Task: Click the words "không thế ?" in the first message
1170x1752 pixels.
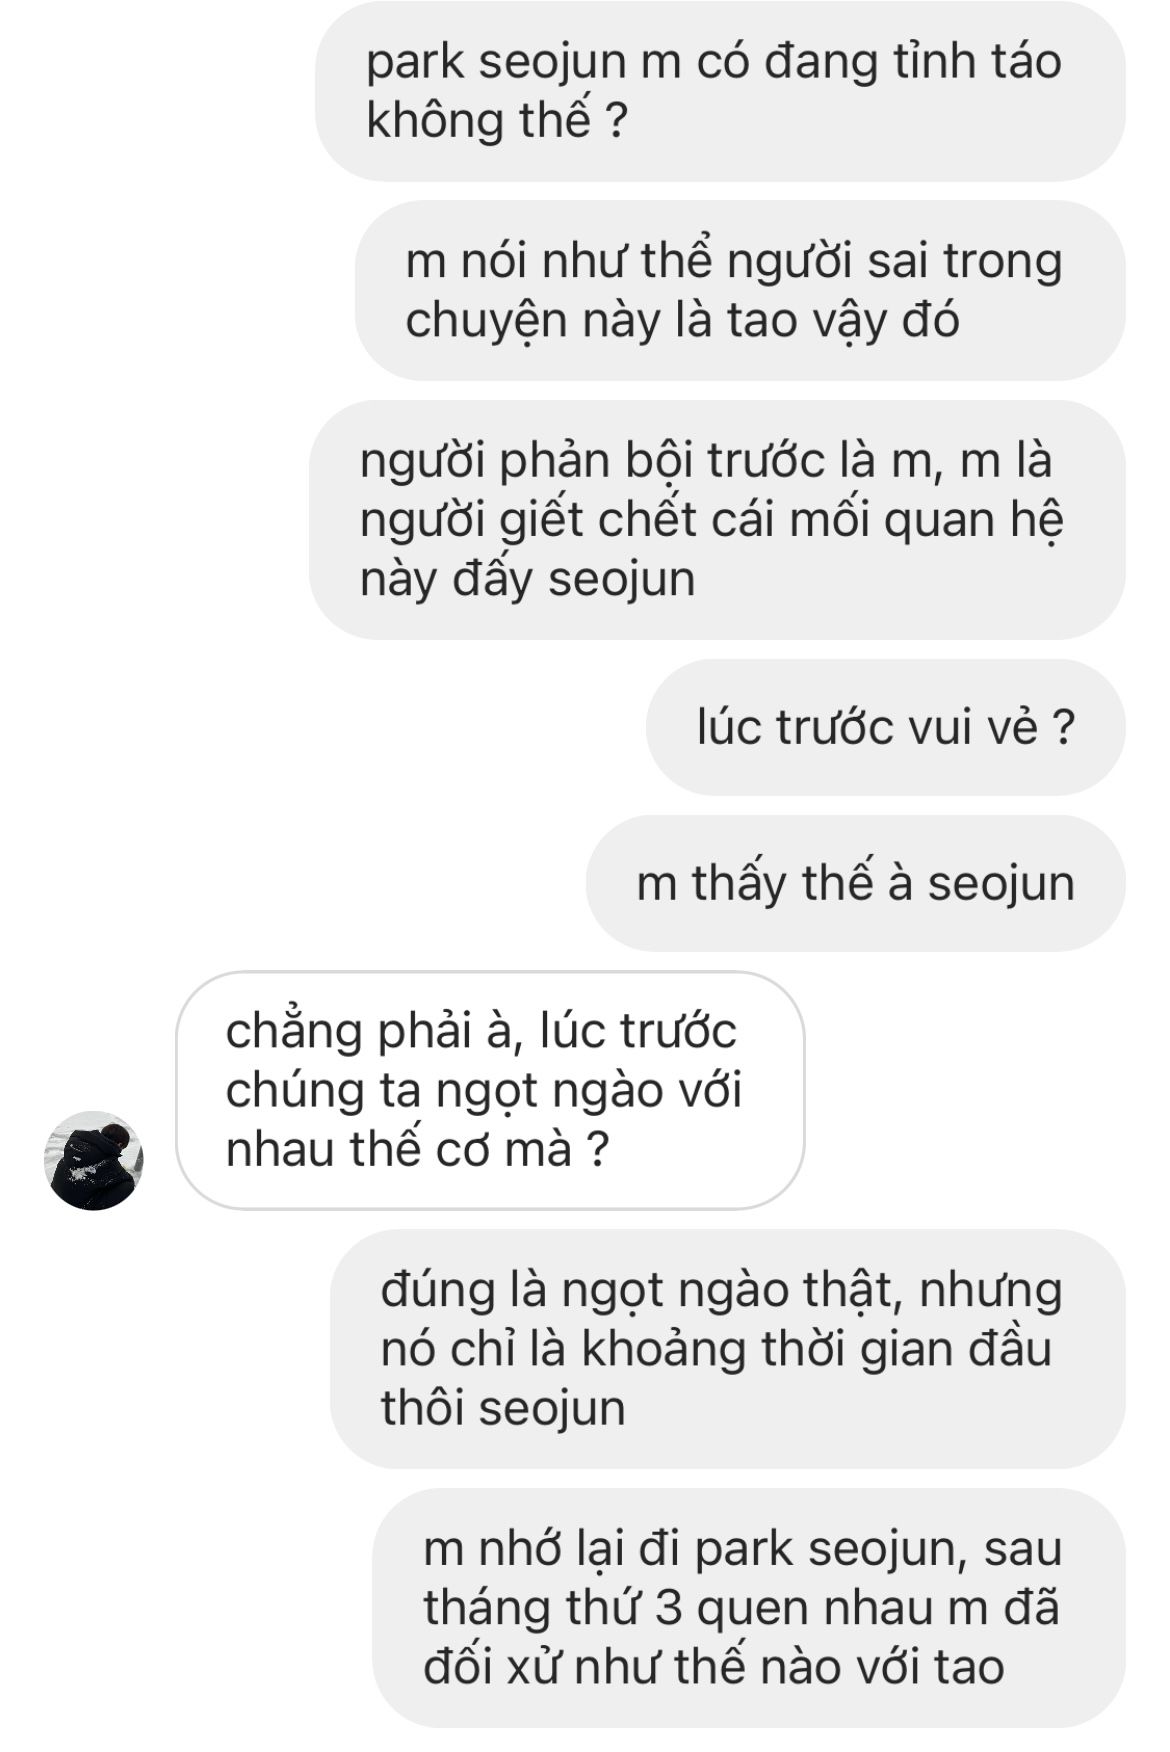Action: click(497, 121)
